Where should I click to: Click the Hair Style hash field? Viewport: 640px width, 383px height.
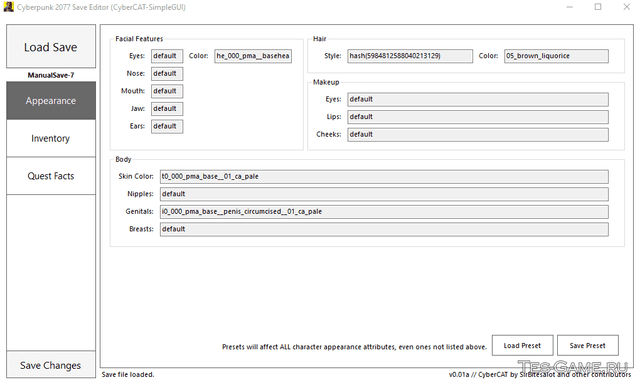410,56
